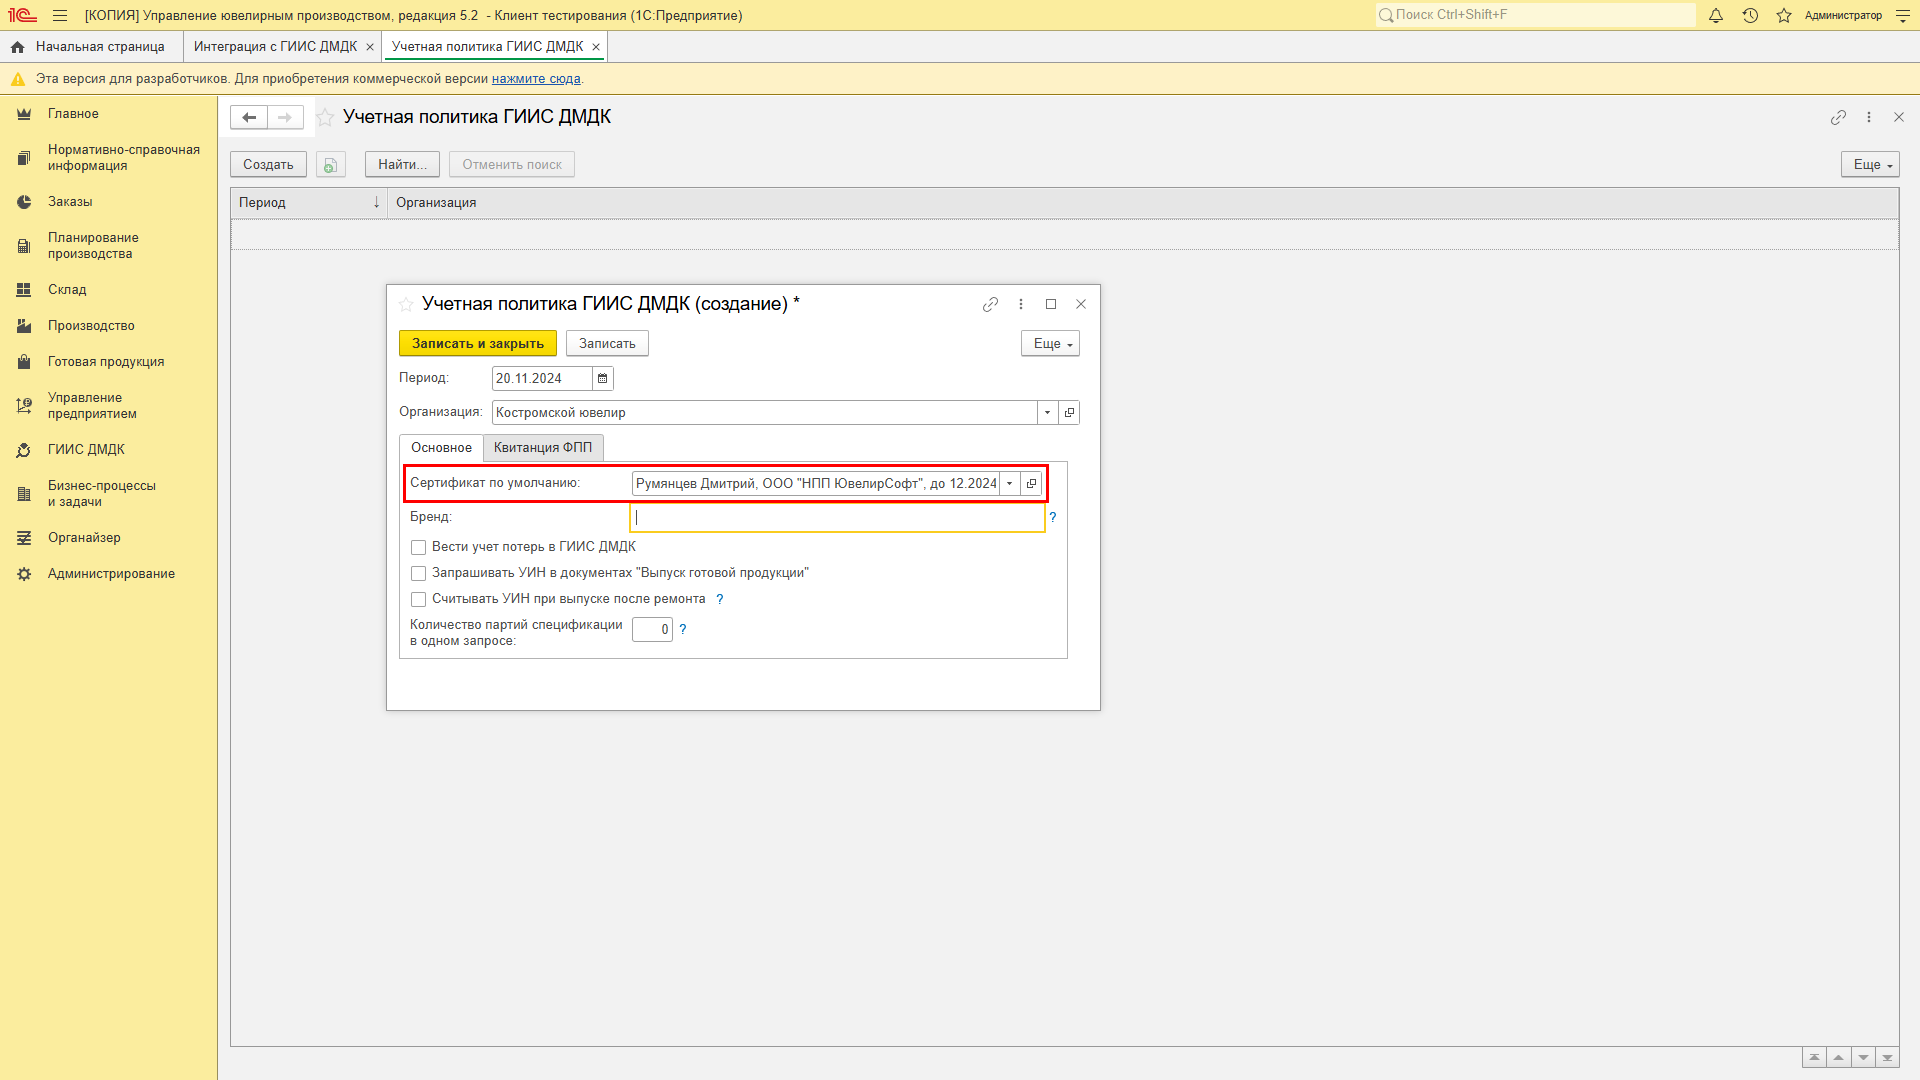Switch to the Квитанция ФПП tab
Screen dimensions: 1920x1080
pos(543,448)
